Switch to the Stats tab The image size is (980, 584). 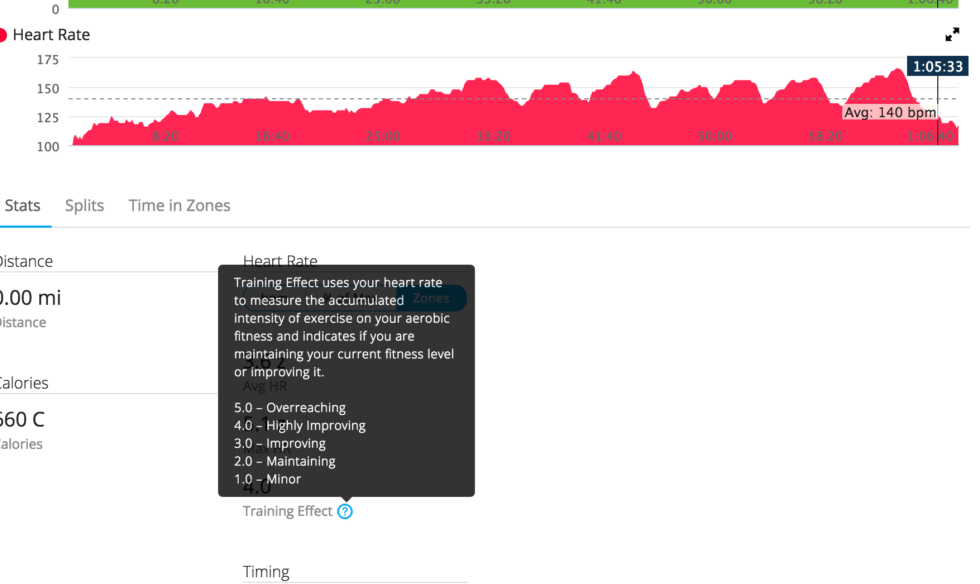click(22, 206)
